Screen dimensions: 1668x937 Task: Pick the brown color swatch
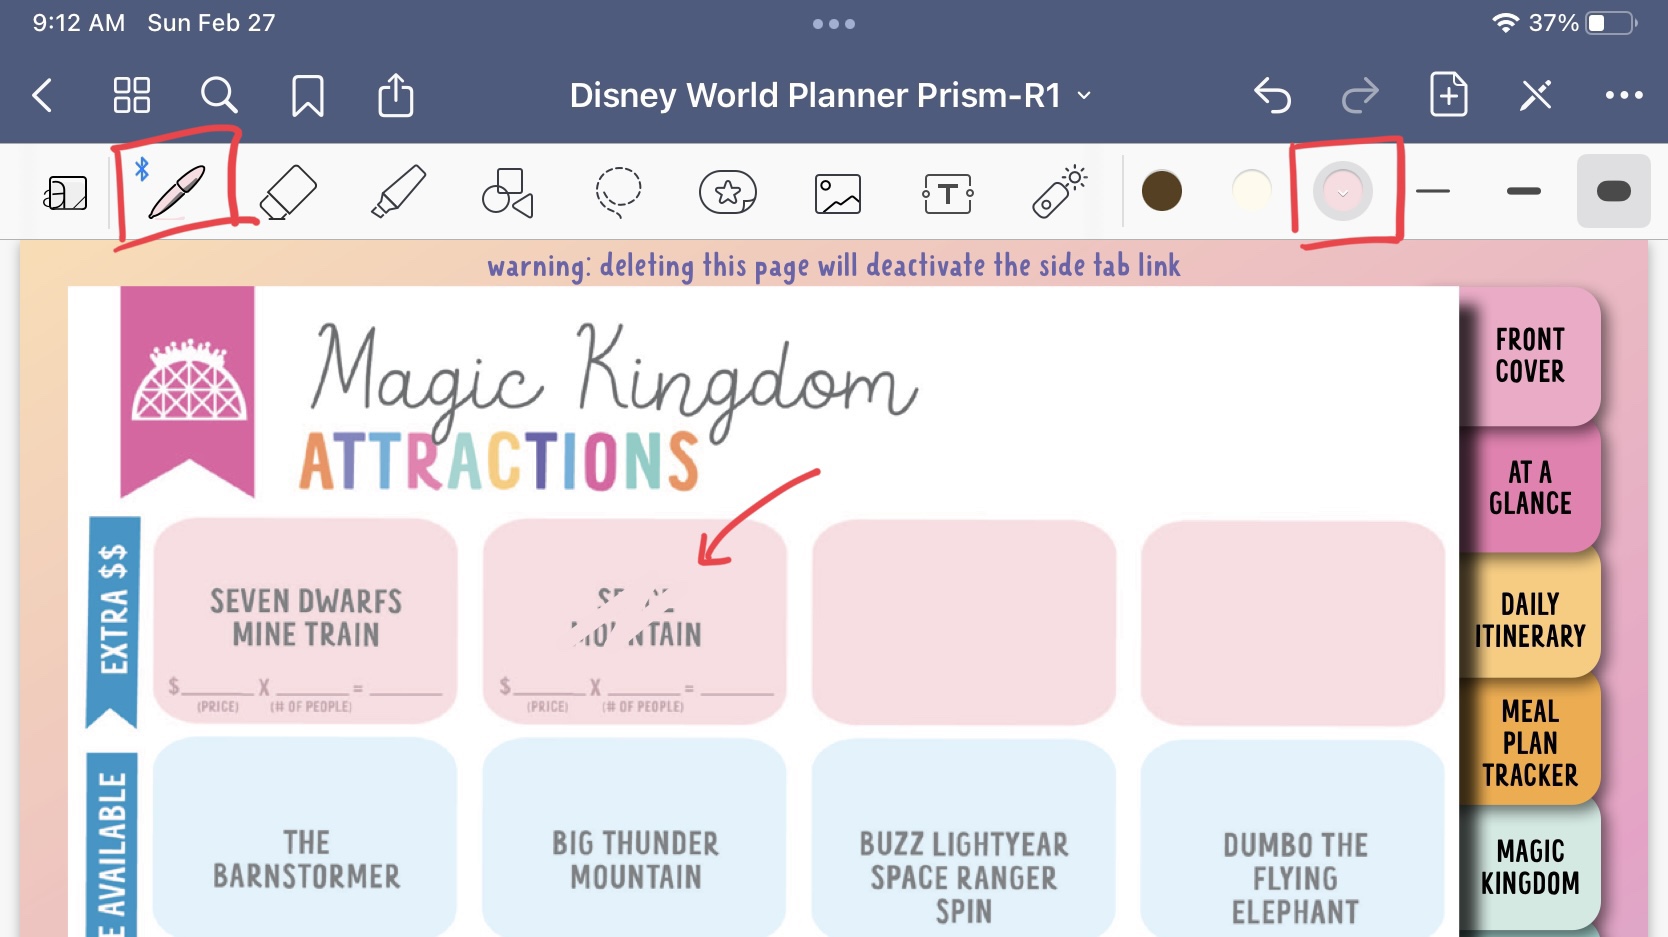click(x=1162, y=191)
